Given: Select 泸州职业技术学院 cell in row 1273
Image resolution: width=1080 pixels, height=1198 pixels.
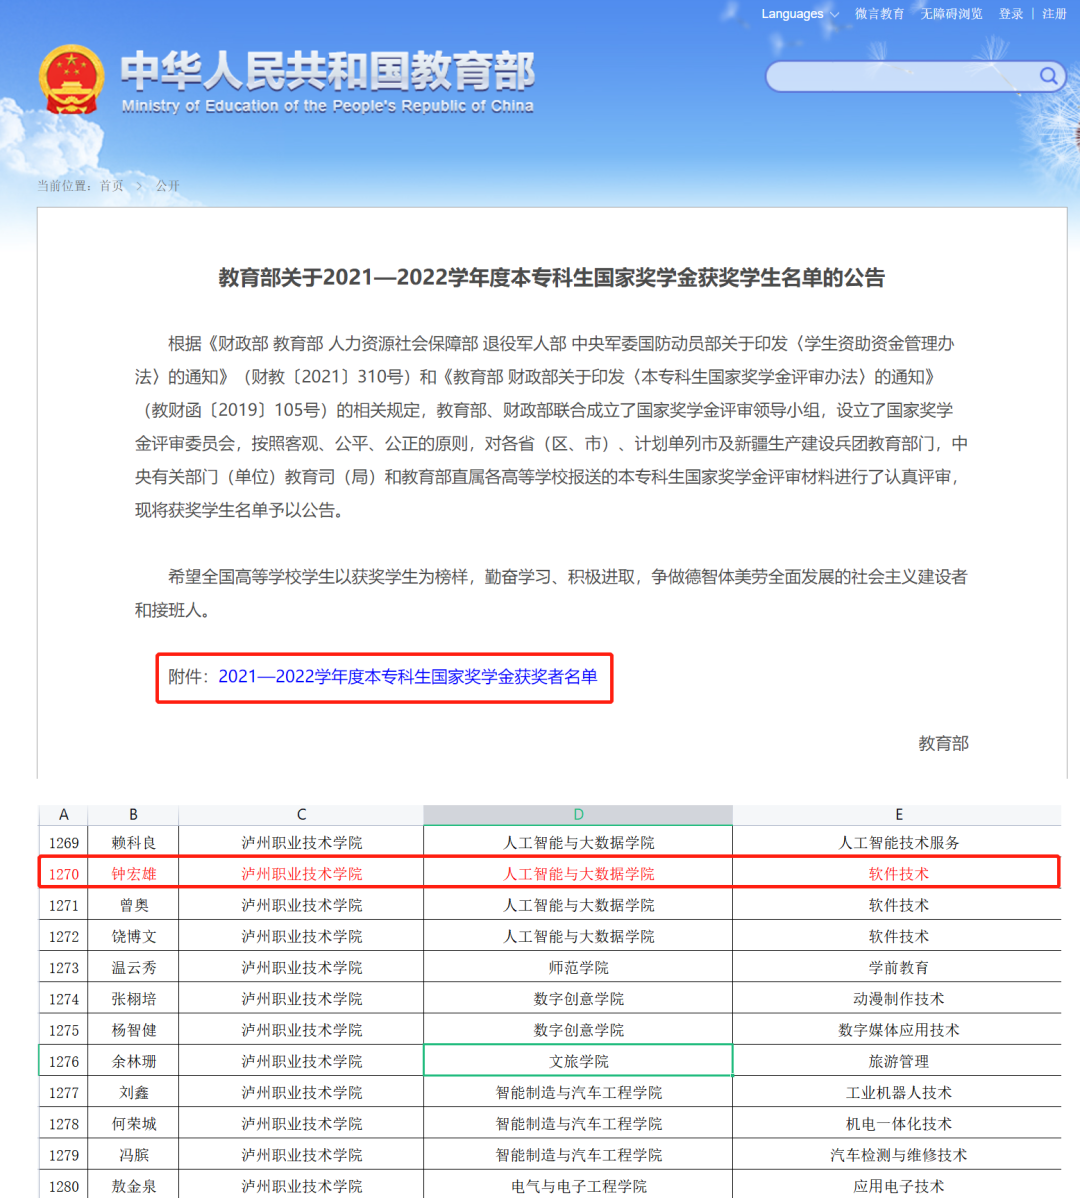Looking at the screenshot, I should [301, 967].
